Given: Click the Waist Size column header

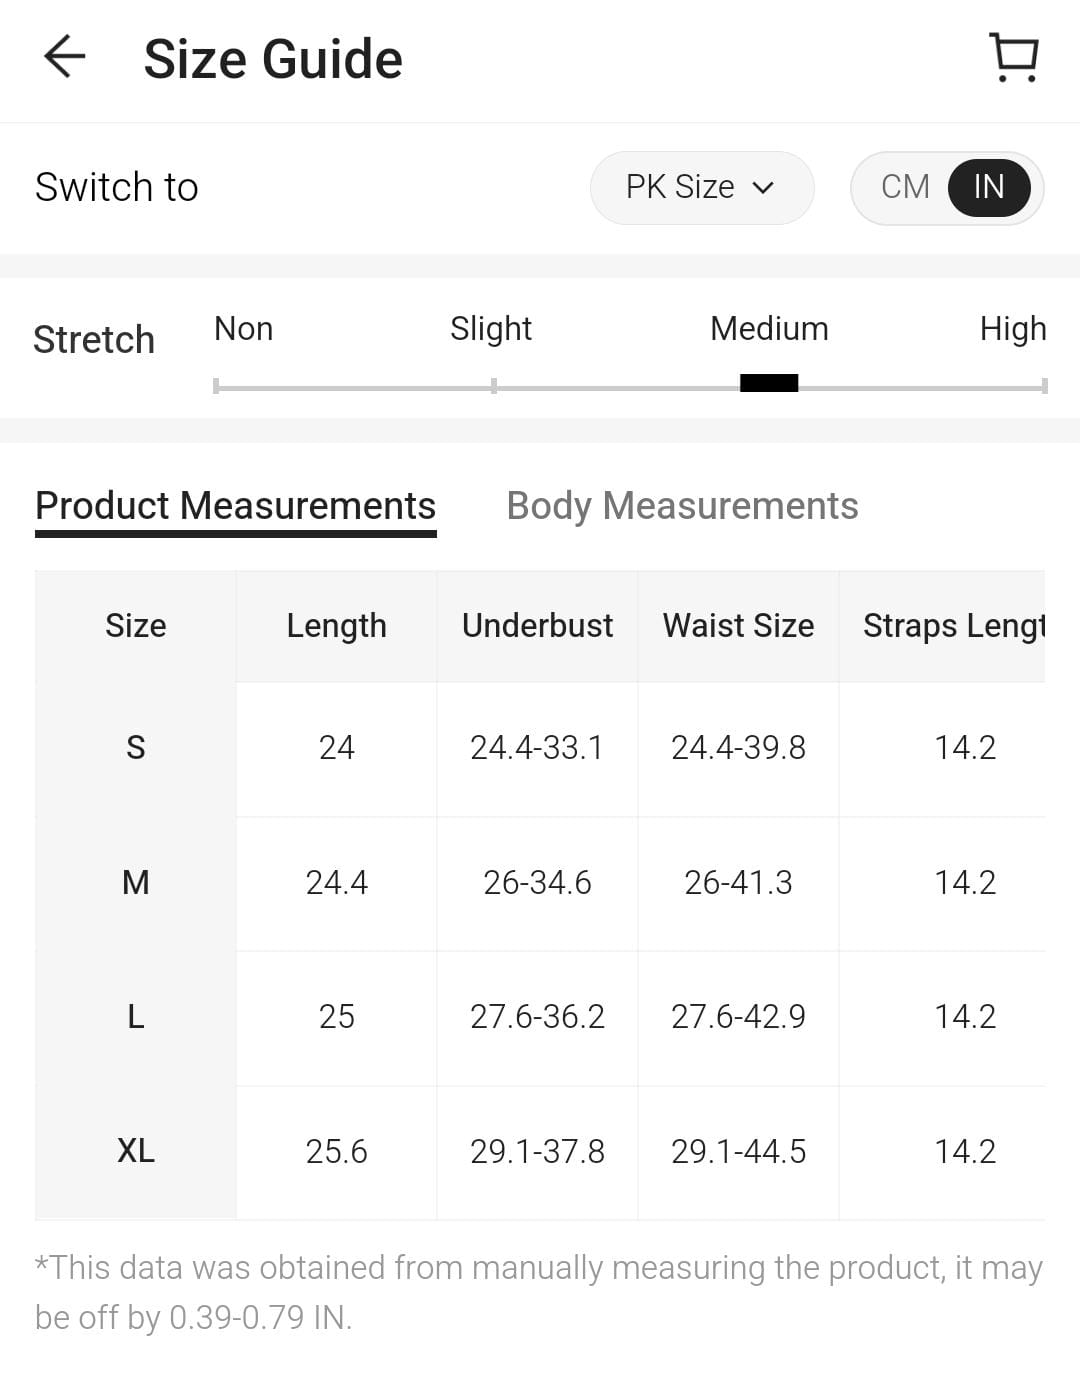Looking at the screenshot, I should [738, 626].
